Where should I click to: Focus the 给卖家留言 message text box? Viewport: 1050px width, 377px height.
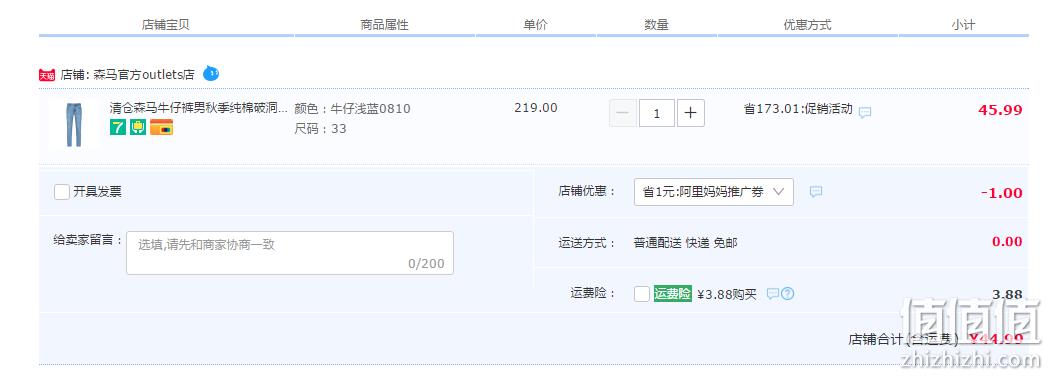point(290,253)
